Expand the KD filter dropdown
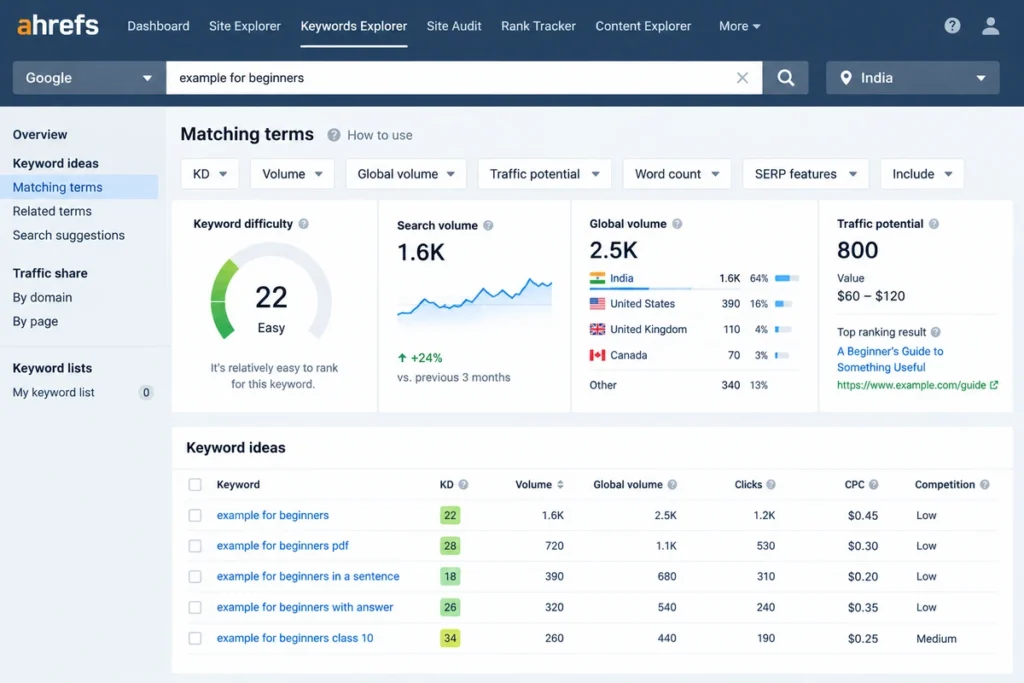The height and width of the screenshot is (683, 1024). pyautogui.click(x=210, y=174)
